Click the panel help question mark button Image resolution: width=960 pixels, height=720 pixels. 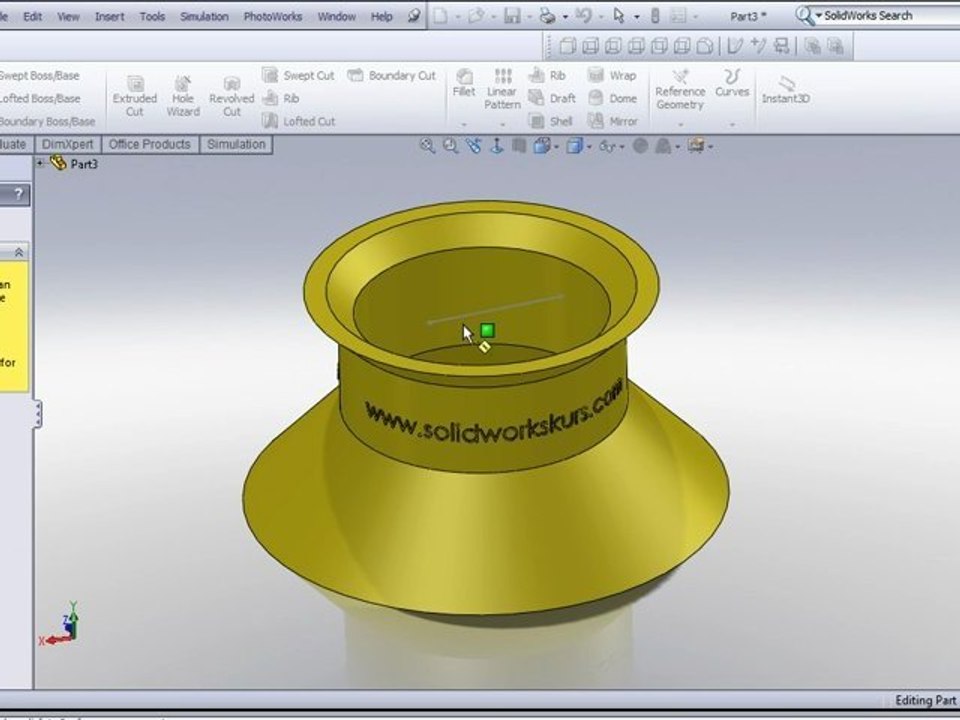click(x=19, y=194)
